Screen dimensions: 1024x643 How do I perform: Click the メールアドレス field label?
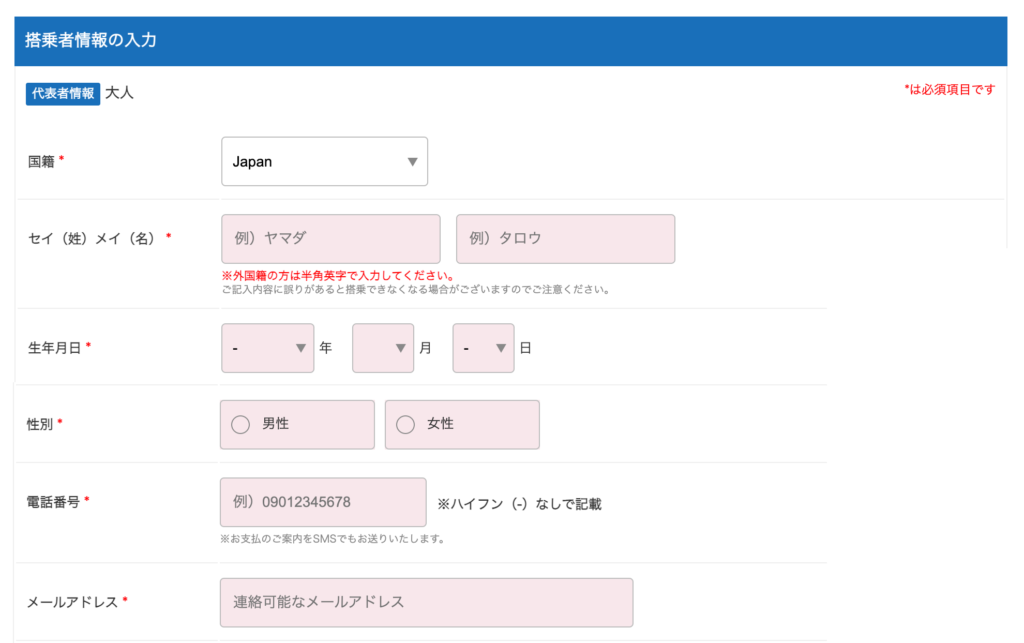73,601
